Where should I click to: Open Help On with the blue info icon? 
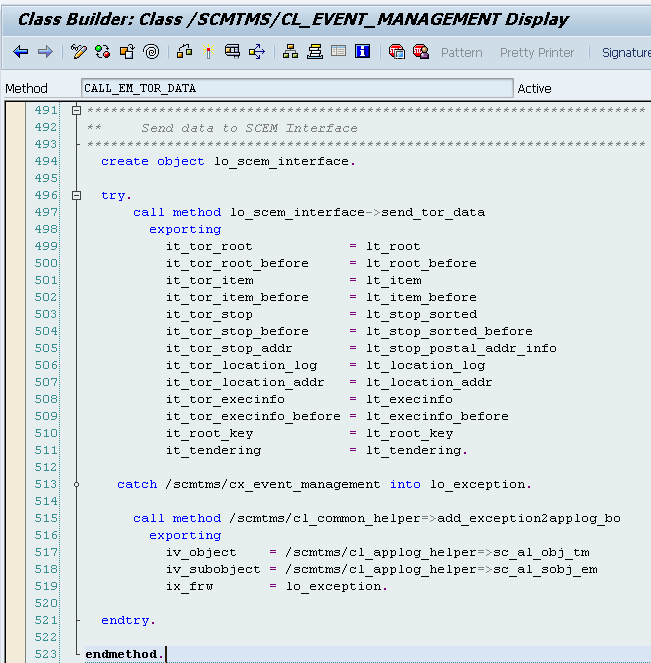(x=362, y=52)
